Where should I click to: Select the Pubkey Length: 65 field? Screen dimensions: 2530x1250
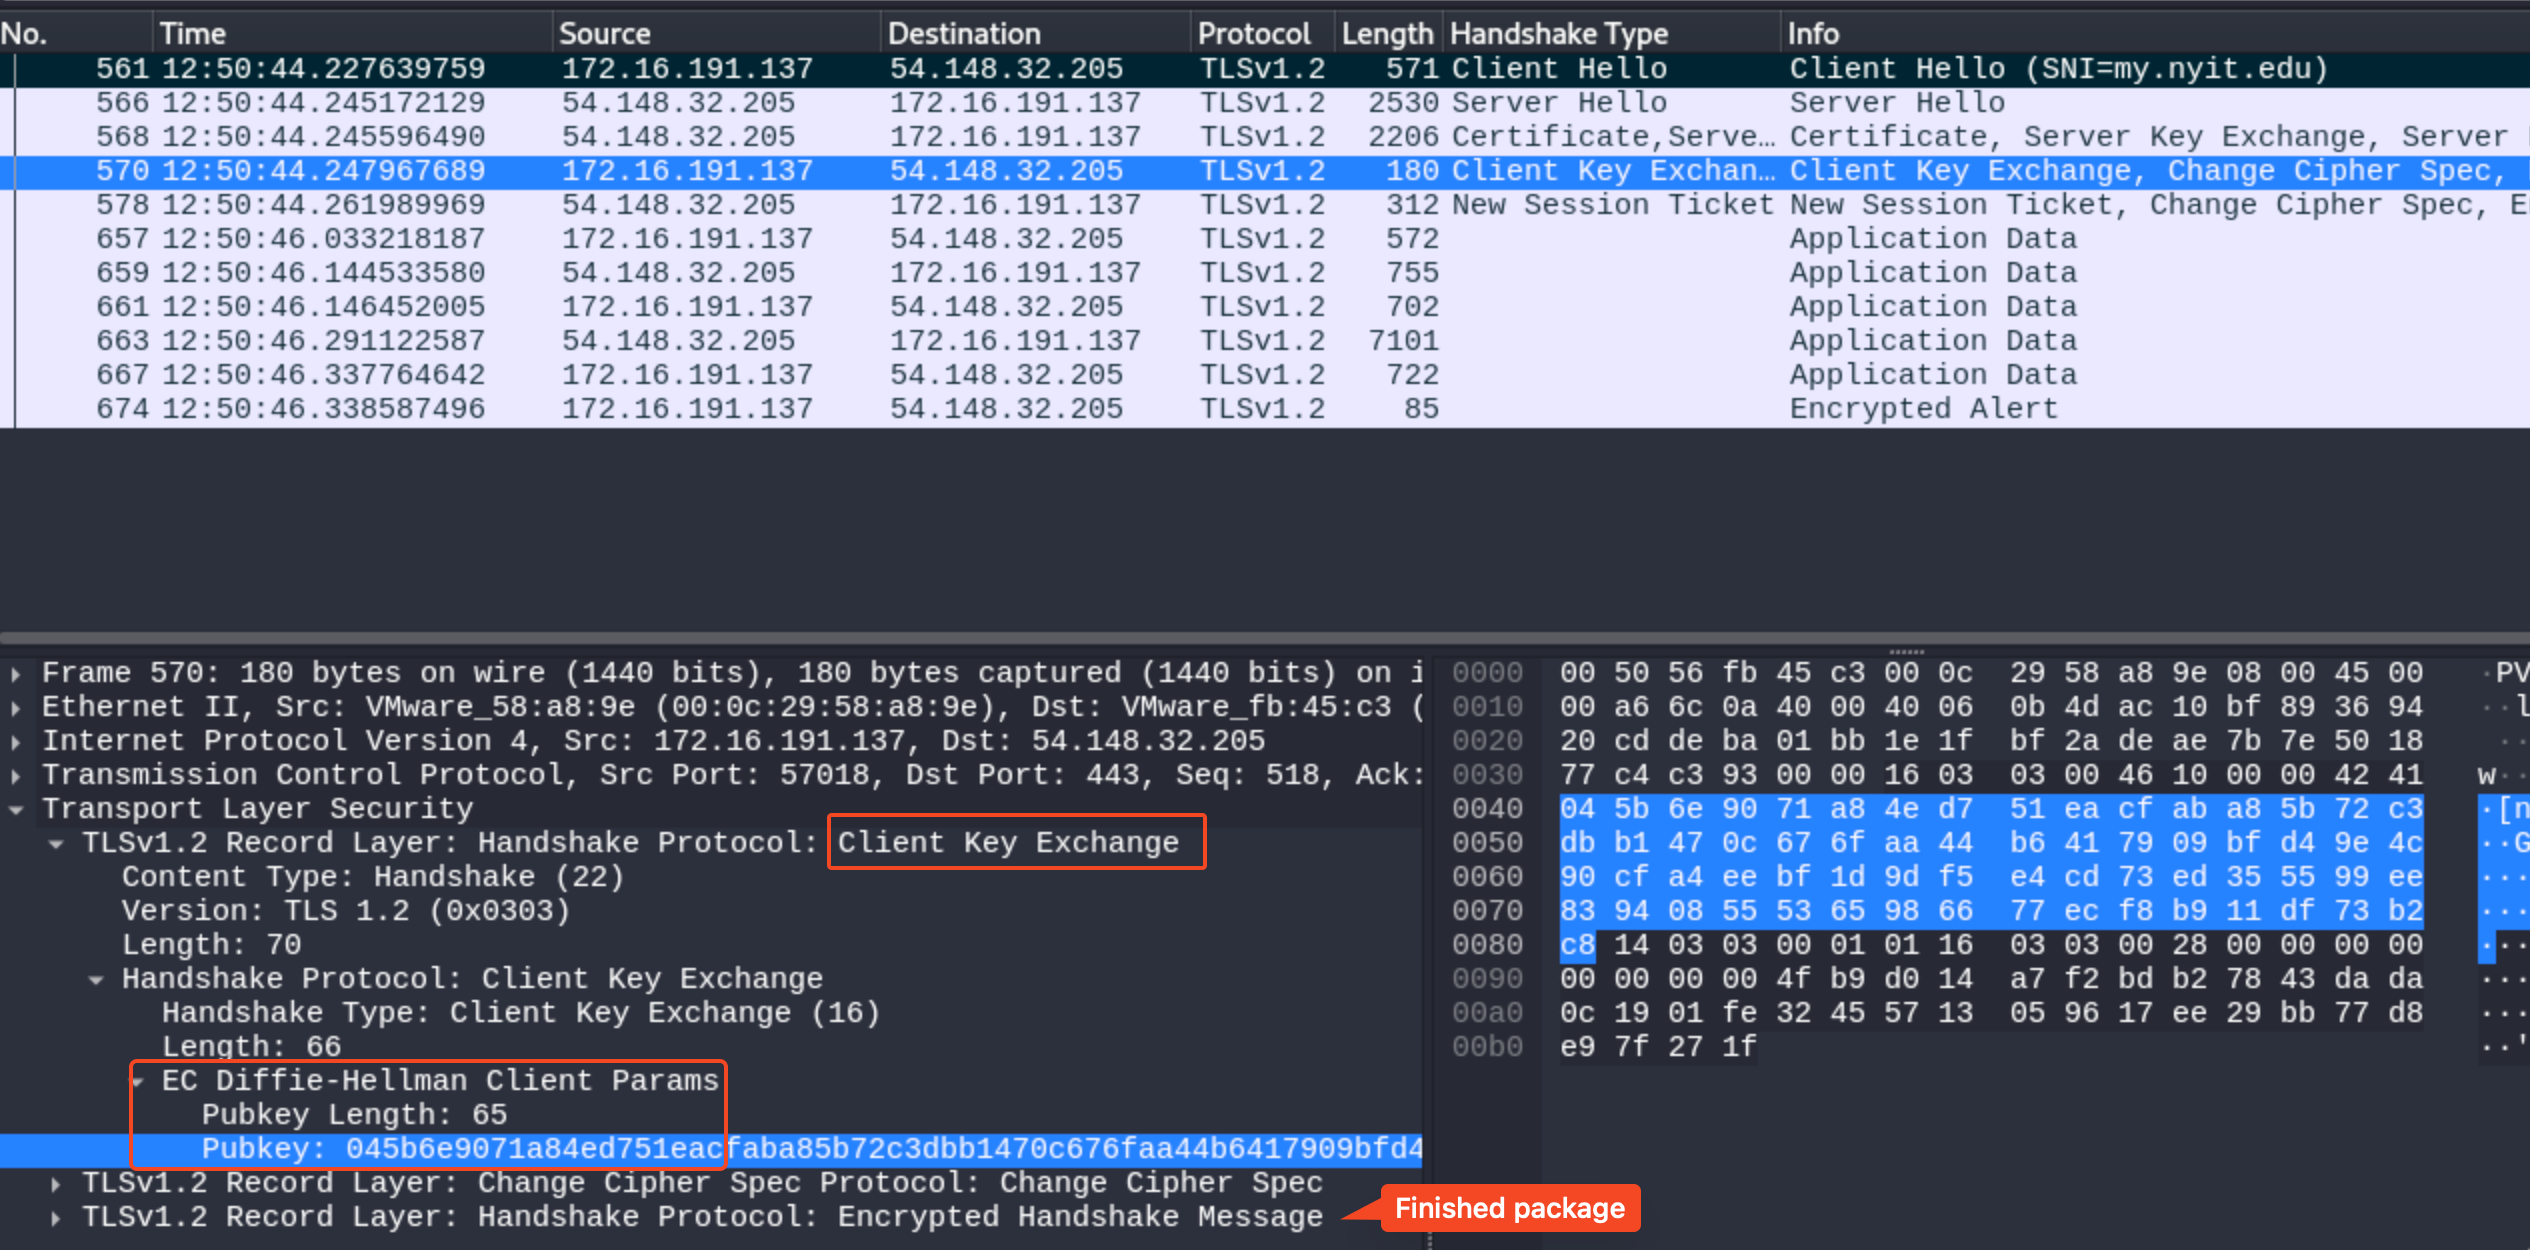tap(354, 1115)
